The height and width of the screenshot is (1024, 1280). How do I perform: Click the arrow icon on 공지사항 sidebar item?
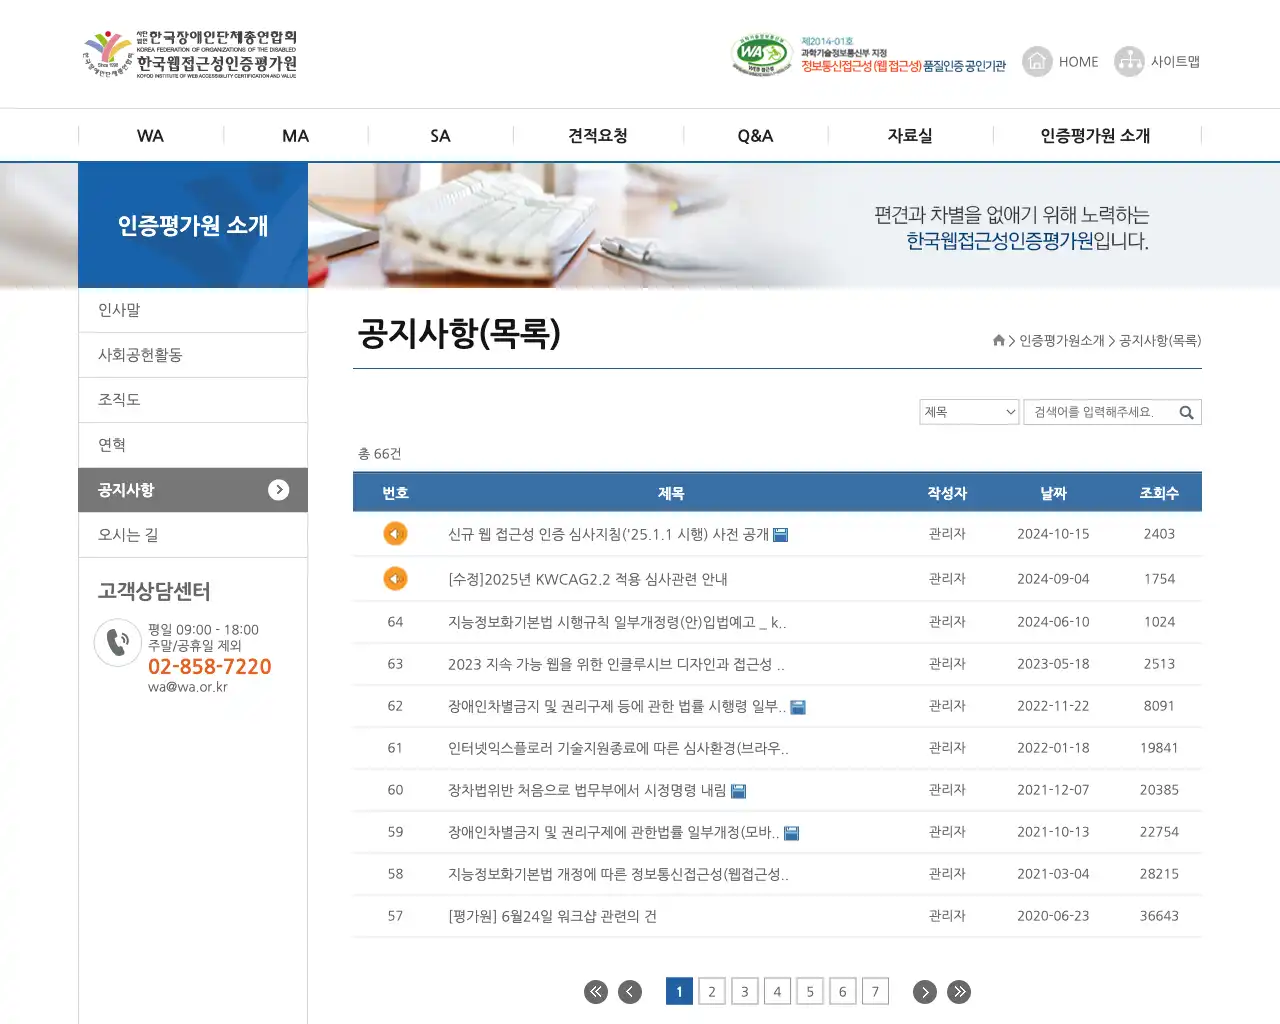(279, 490)
